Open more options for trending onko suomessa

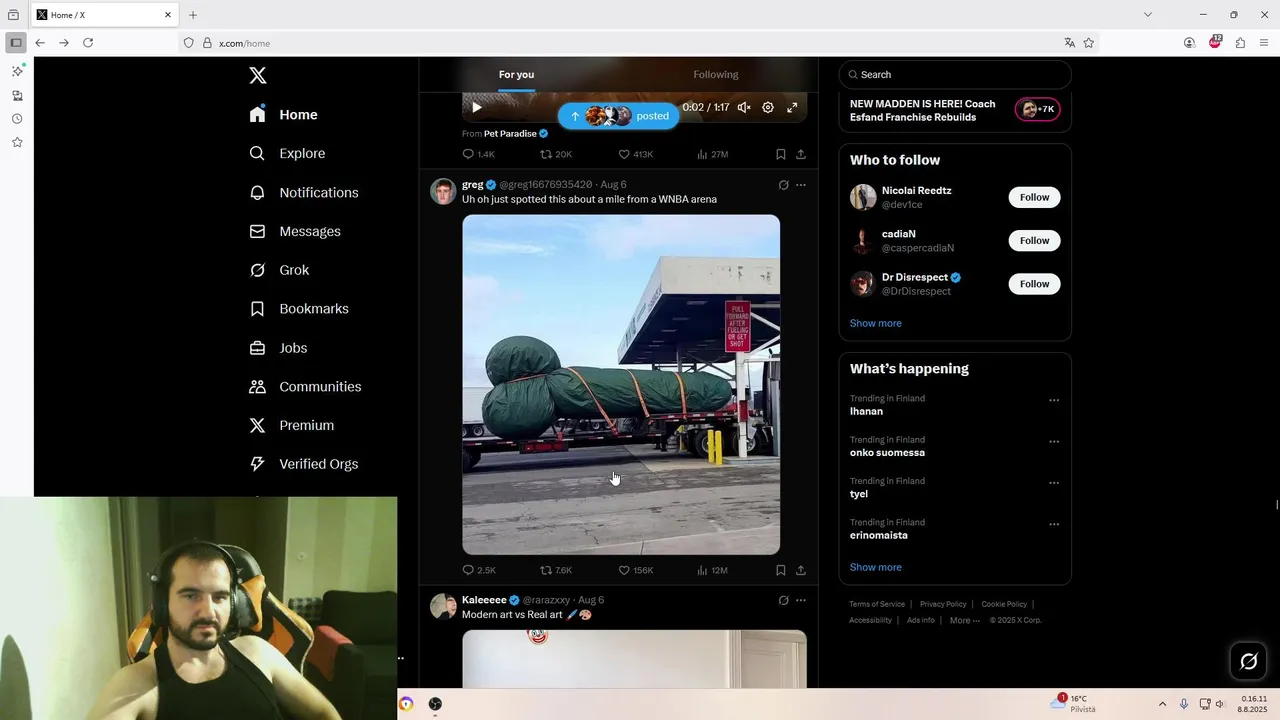[x=1054, y=441]
